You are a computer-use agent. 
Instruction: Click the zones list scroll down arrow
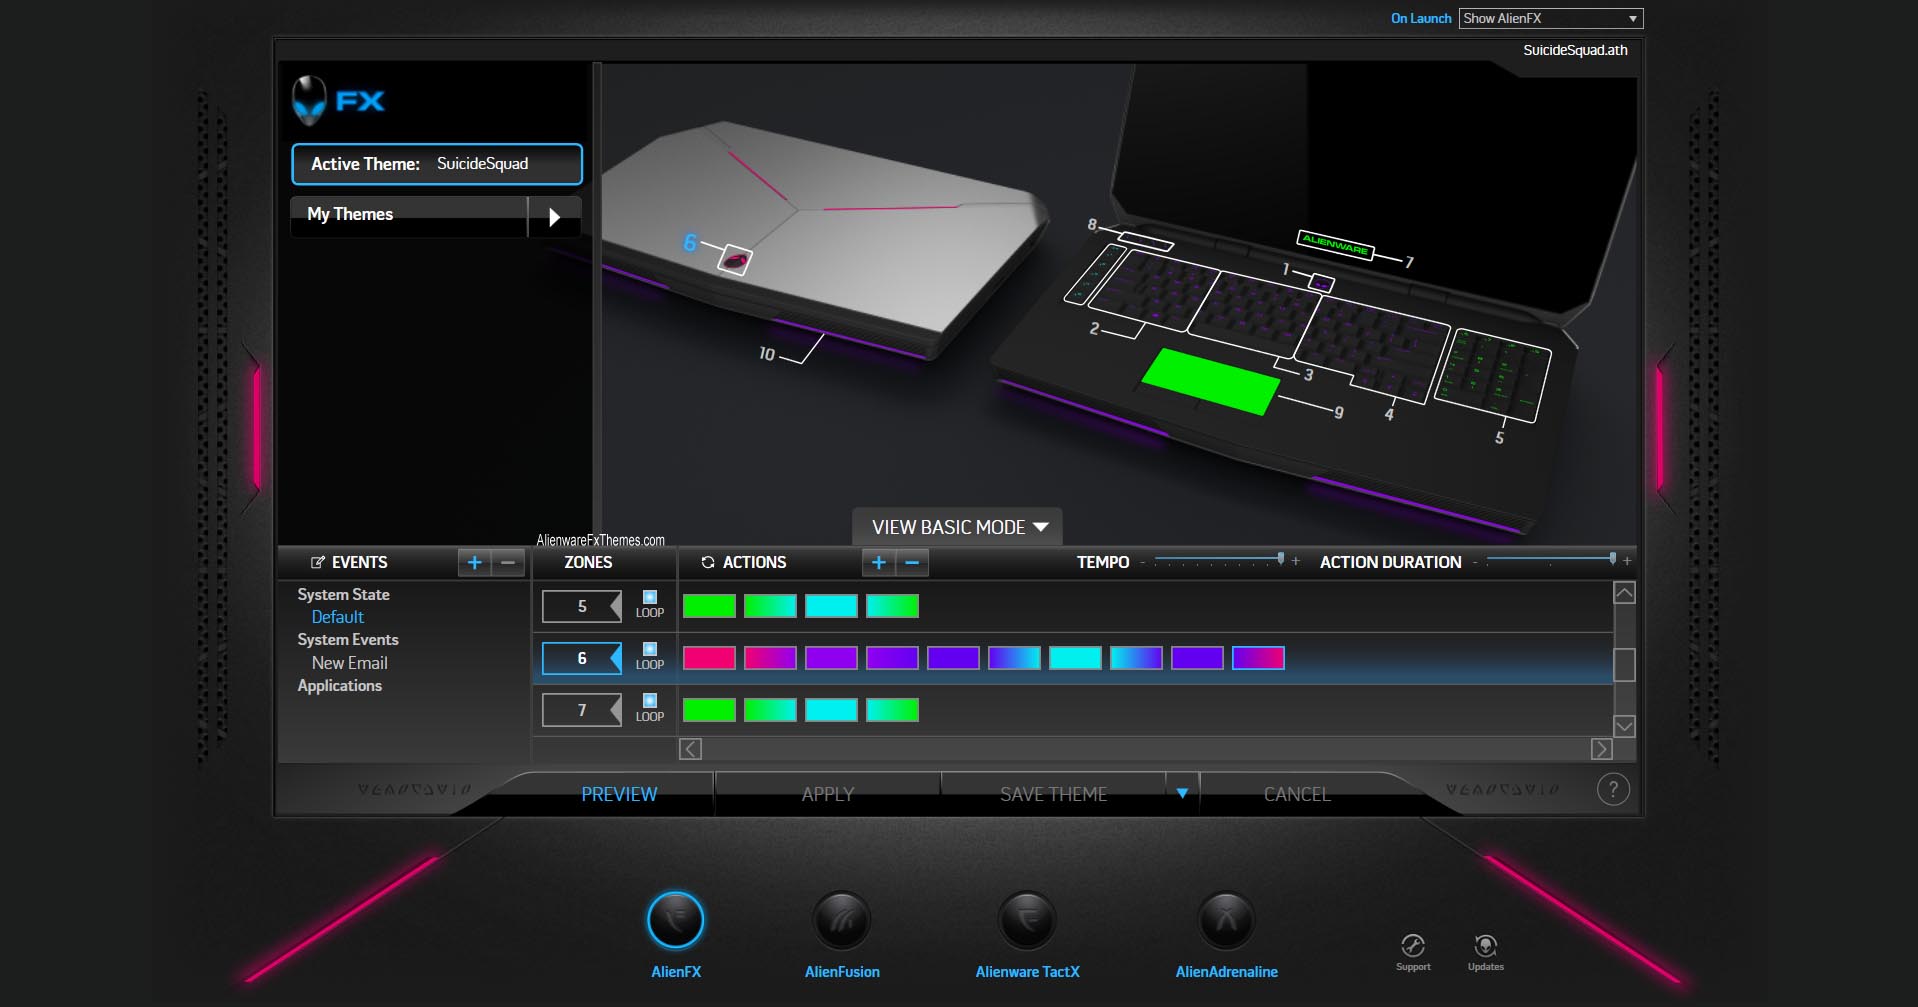(x=1625, y=726)
